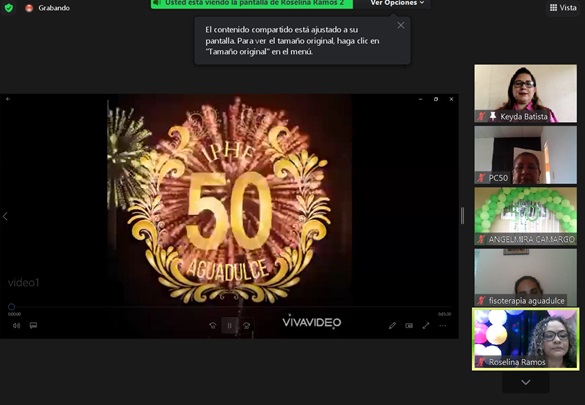585x405 pixels.
Task: Switch to mini view in the player
Action: pyautogui.click(x=409, y=326)
